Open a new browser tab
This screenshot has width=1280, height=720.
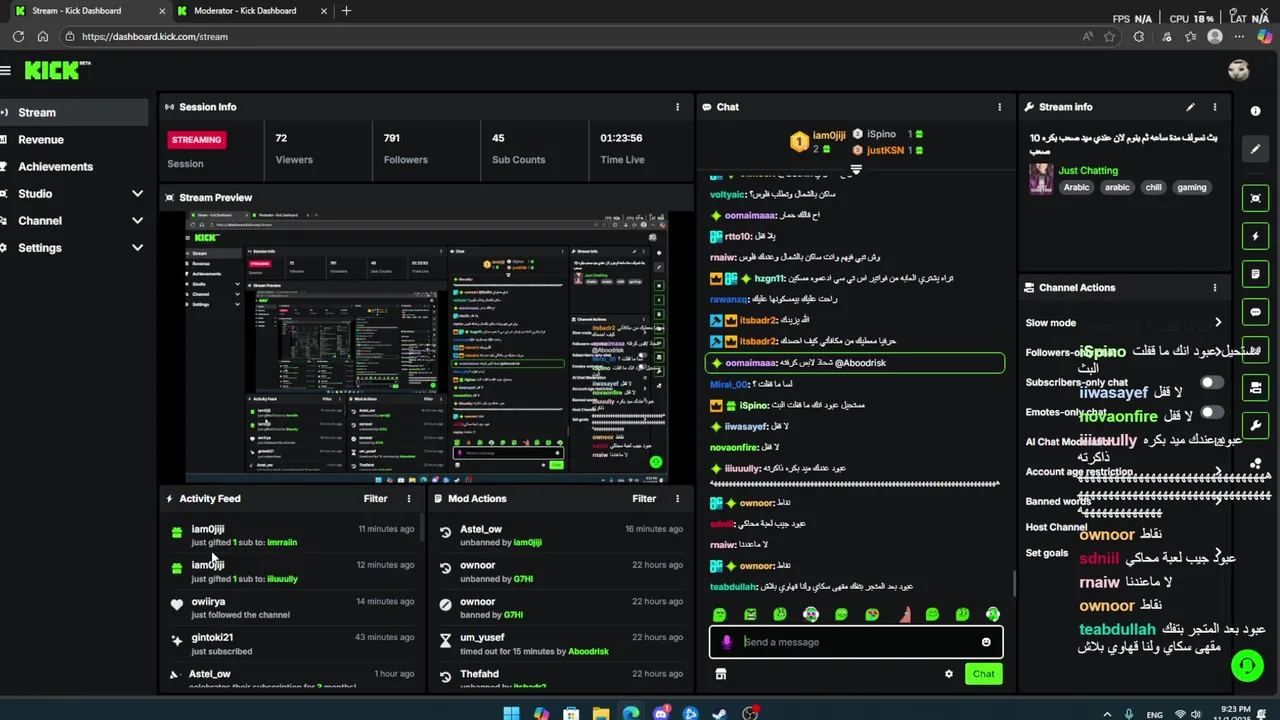point(346,11)
